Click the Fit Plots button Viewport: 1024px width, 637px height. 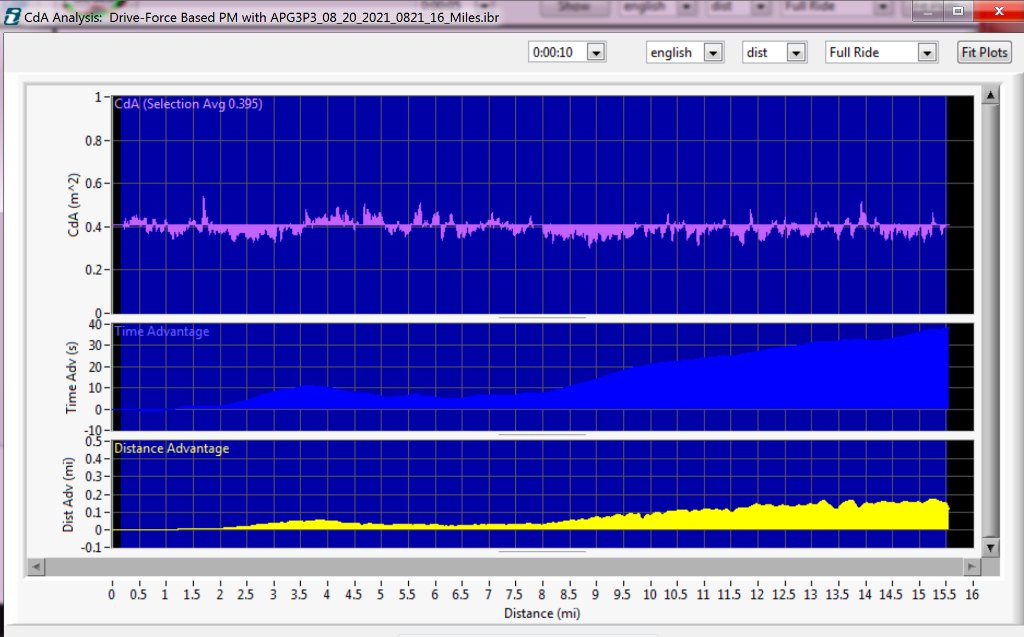point(984,52)
